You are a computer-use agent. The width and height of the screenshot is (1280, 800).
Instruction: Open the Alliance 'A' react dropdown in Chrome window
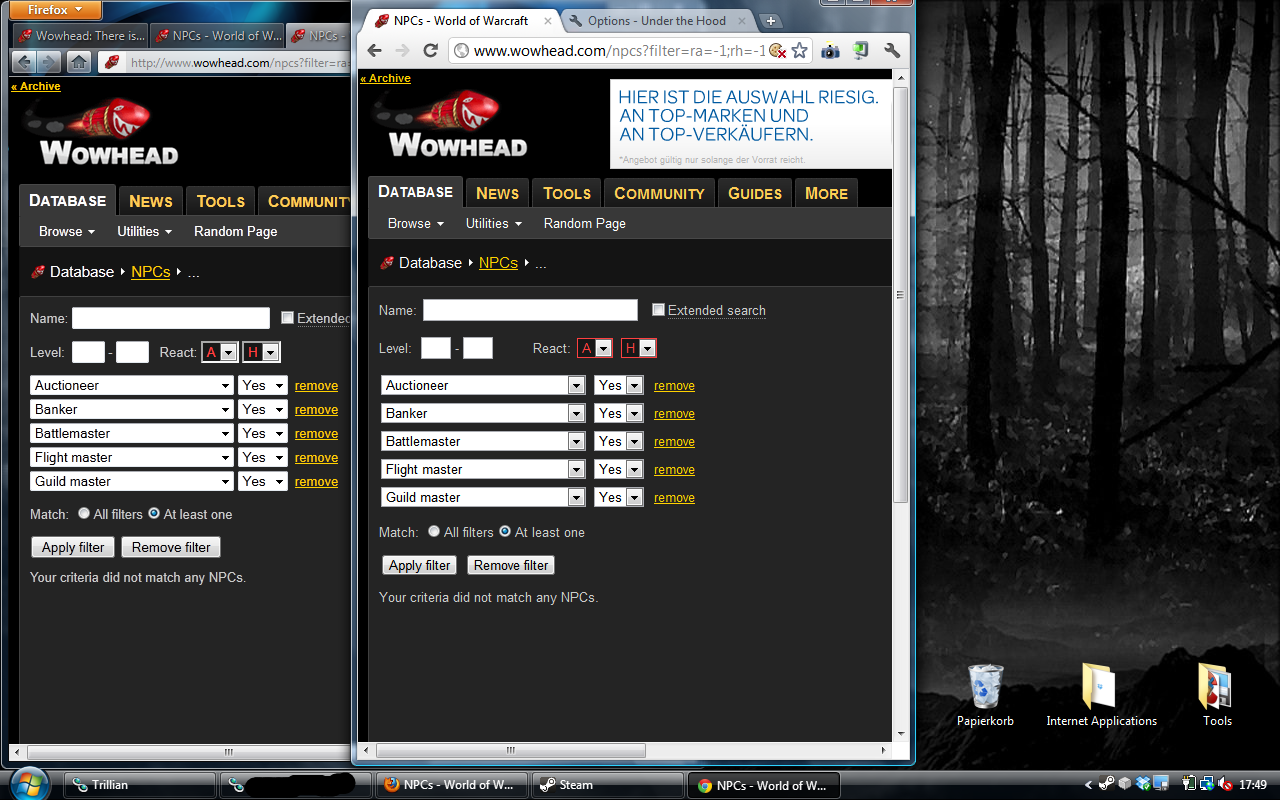595,348
